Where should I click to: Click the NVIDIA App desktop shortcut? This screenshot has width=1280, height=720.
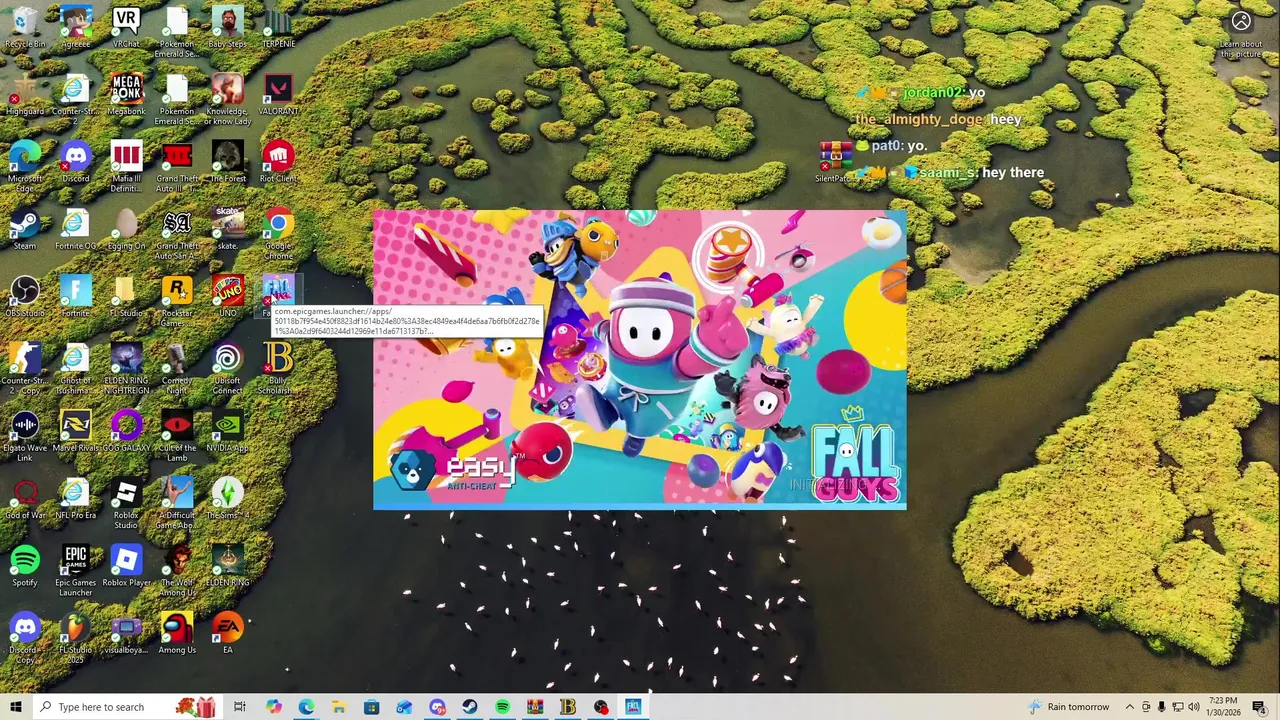pyautogui.click(x=227, y=431)
